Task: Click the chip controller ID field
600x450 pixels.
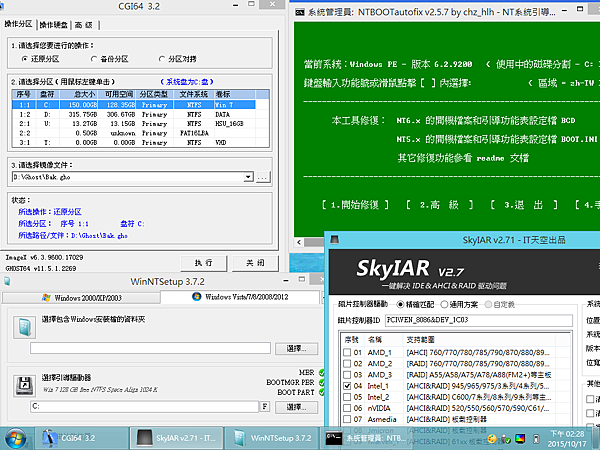Action: coord(479,320)
